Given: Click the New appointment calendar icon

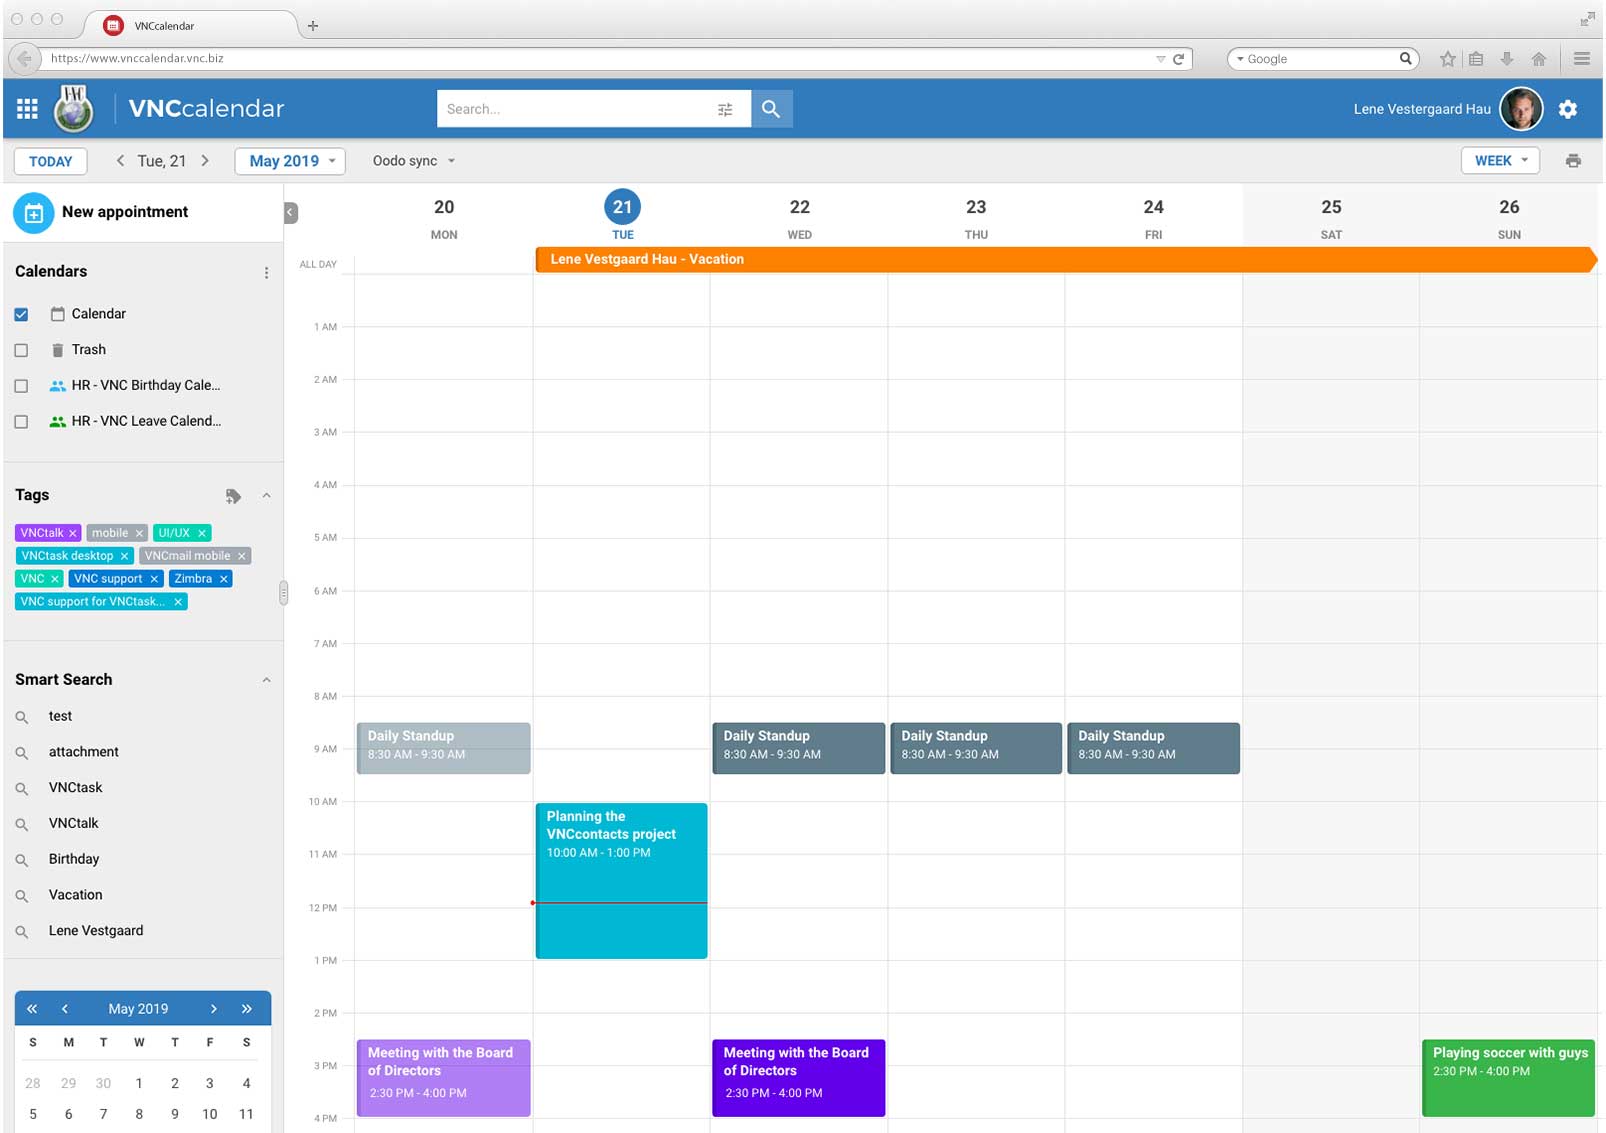Looking at the screenshot, I should pyautogui.click(x=33, y=212).
